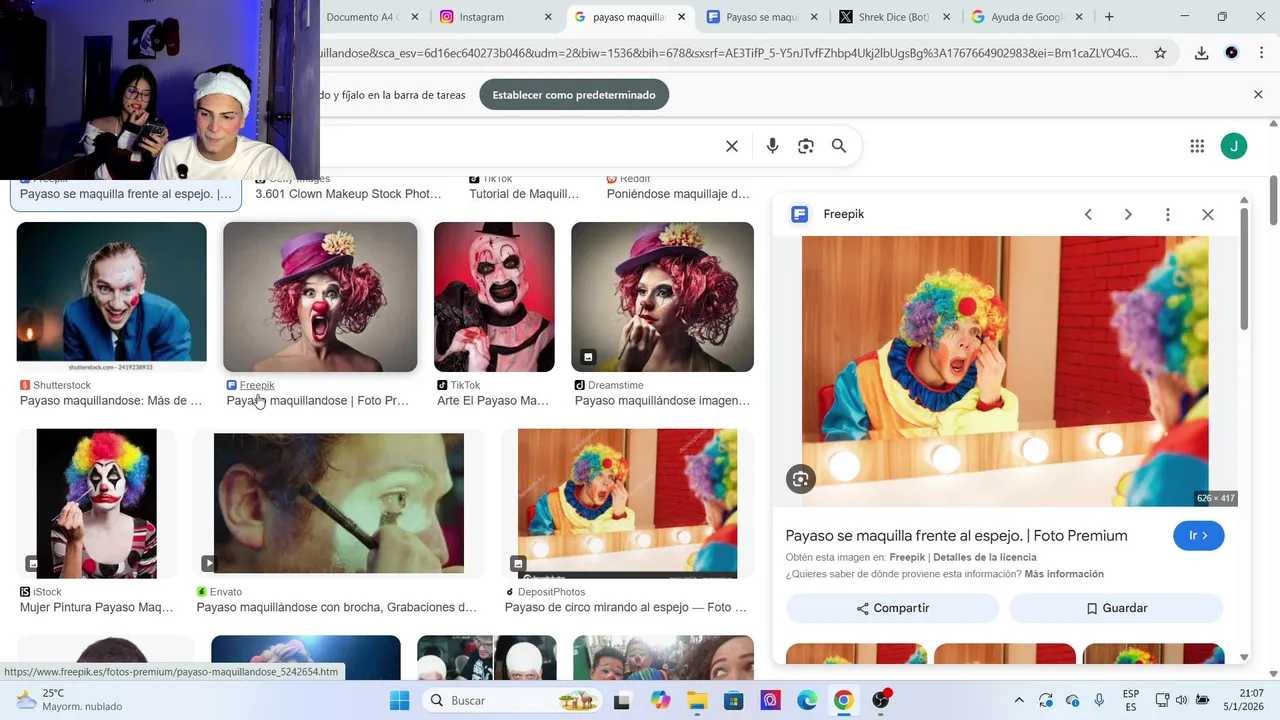The height and width of the screenshot is (720, 1280).
Task: Open more options in image preview panel
Action: (x=1167, y=214)
